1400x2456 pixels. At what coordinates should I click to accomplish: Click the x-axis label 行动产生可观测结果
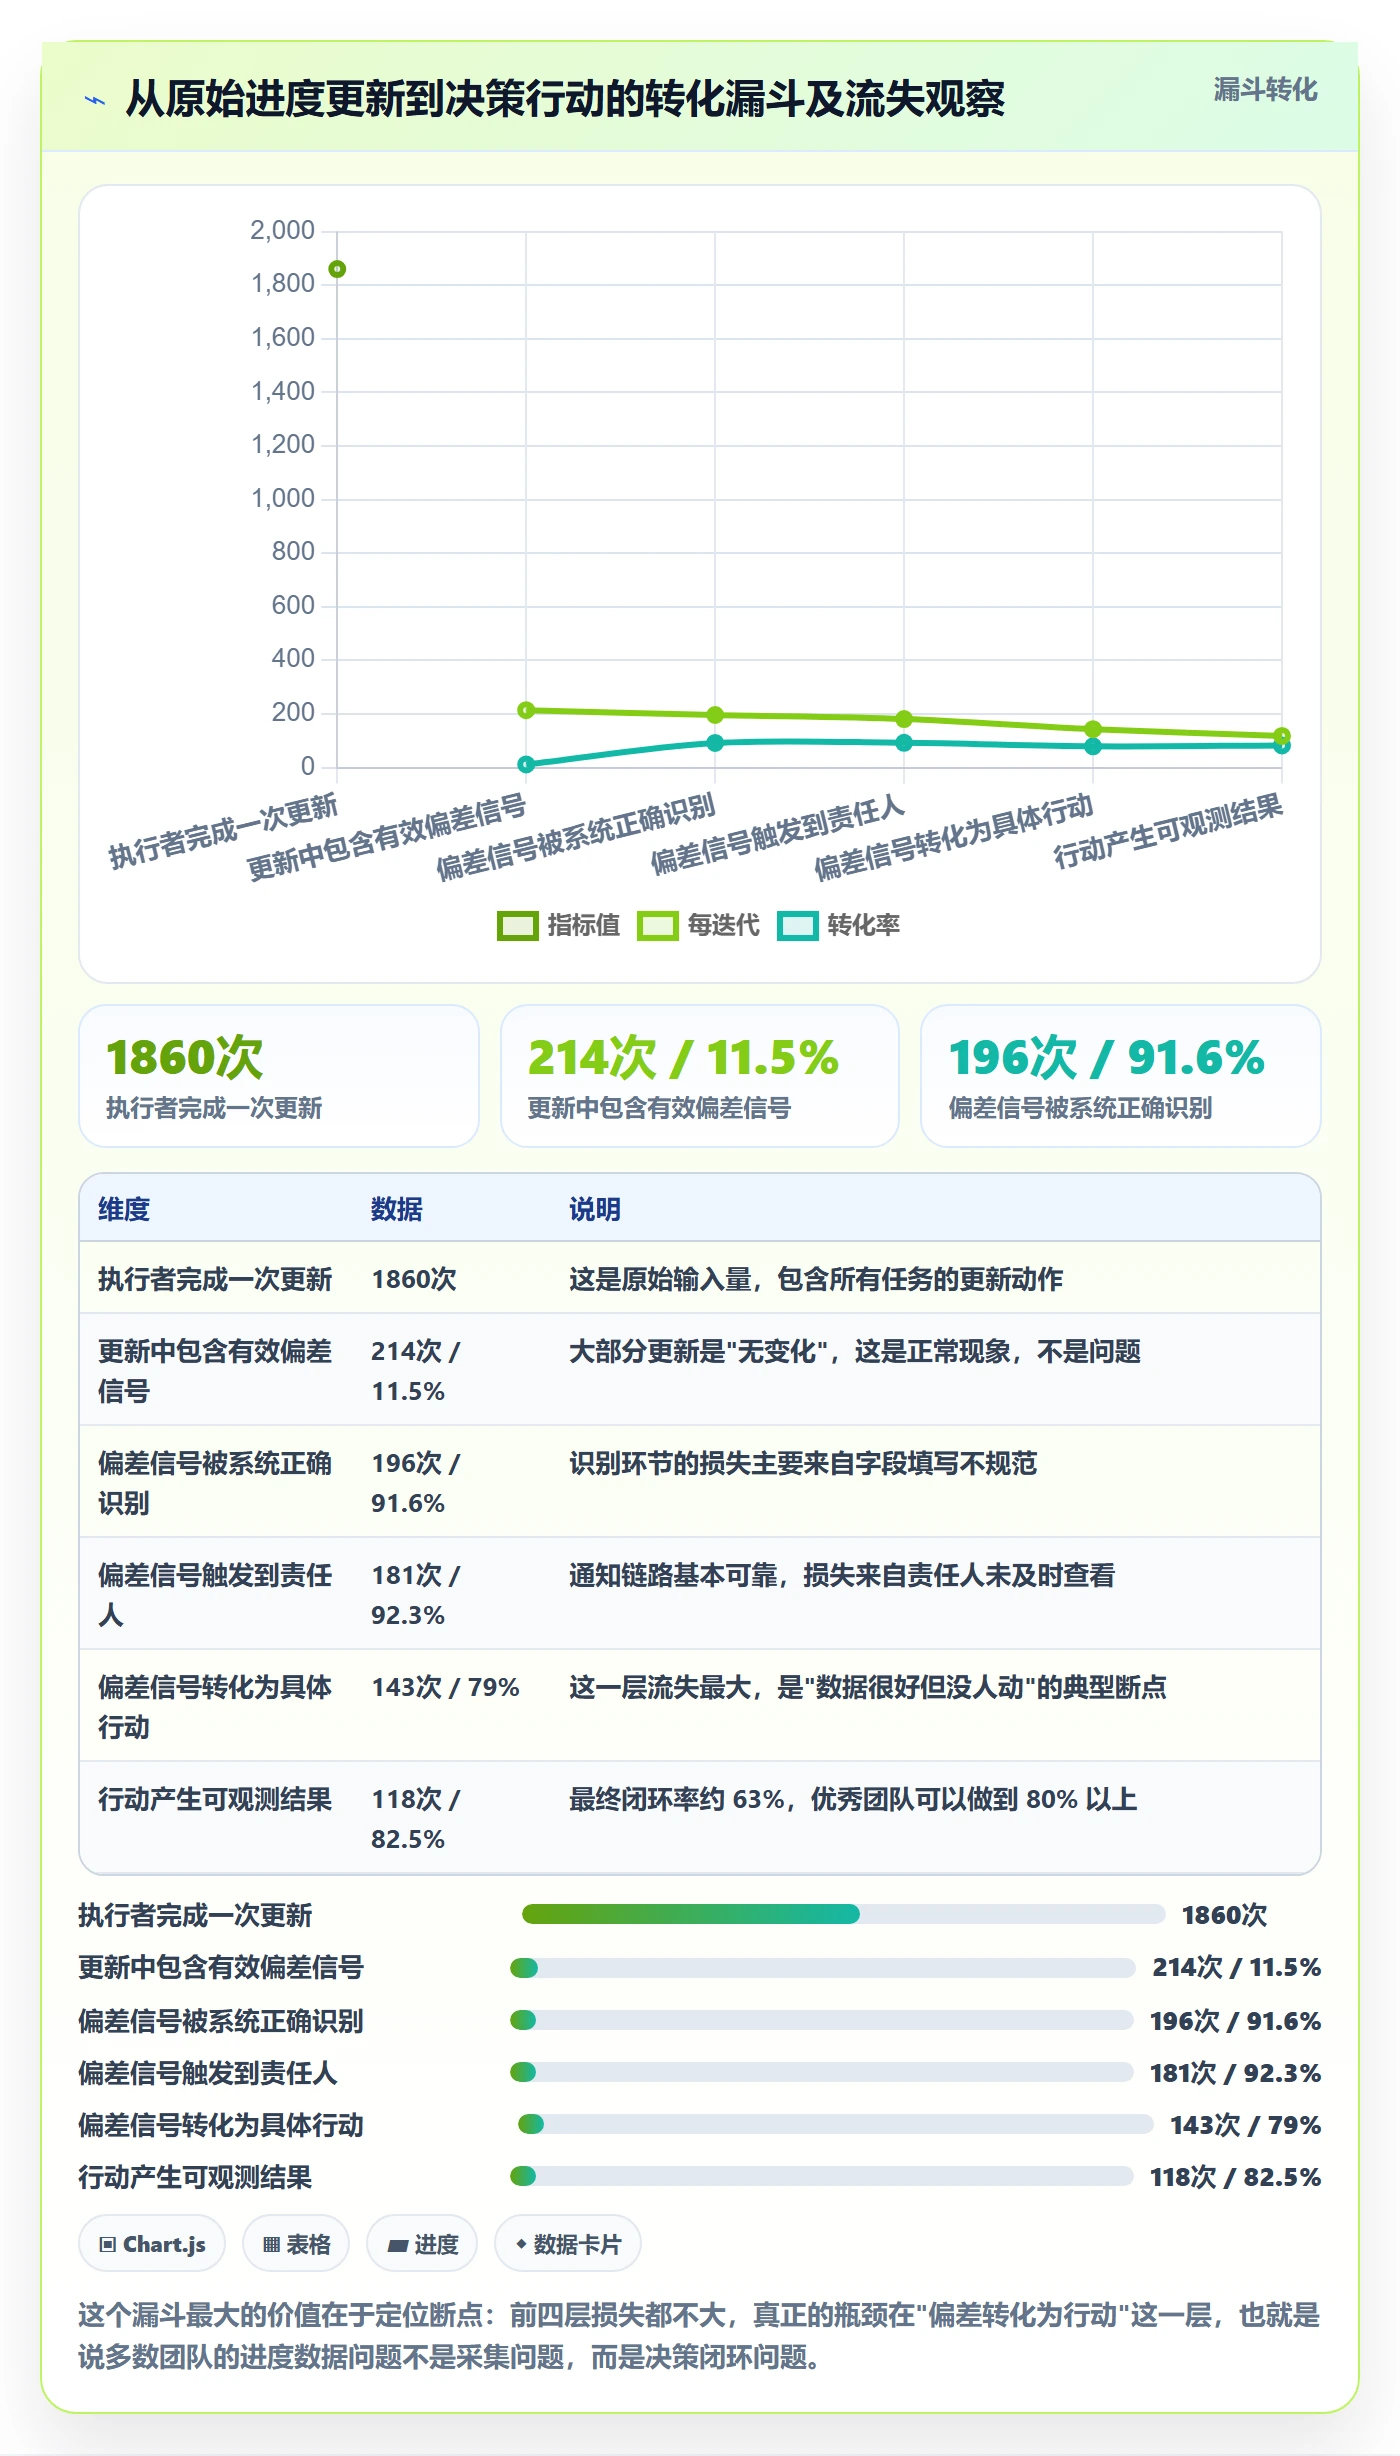pyautogui.click(x=1168, y=832)
